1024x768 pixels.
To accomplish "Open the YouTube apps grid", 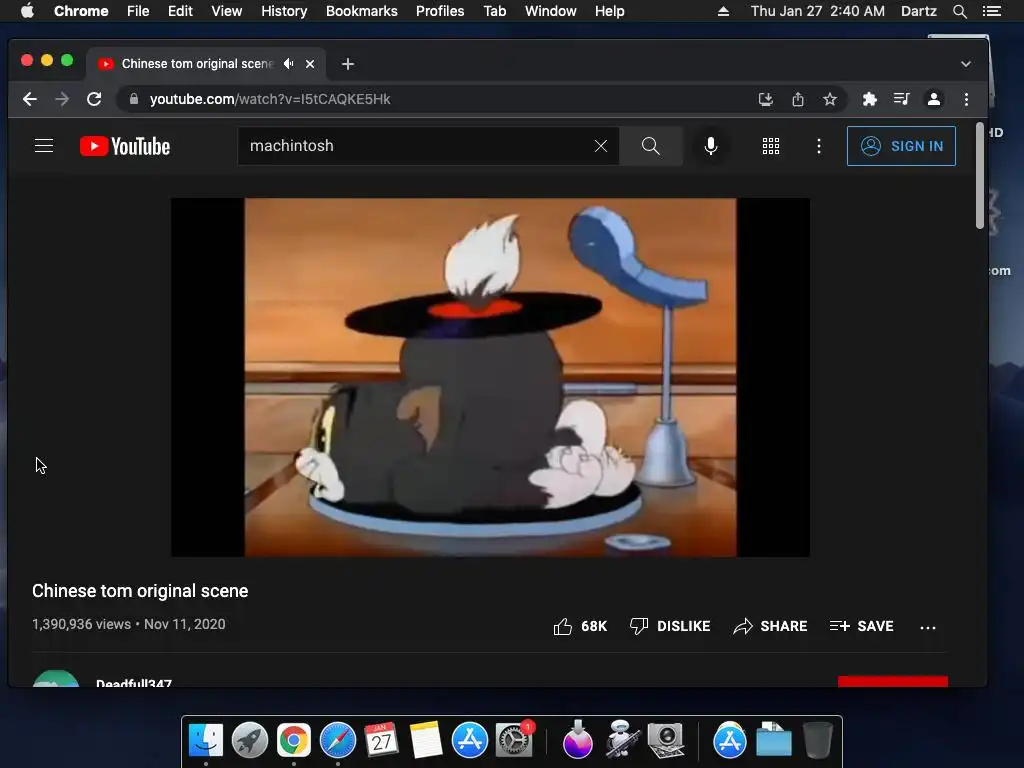I will (771, 146).
